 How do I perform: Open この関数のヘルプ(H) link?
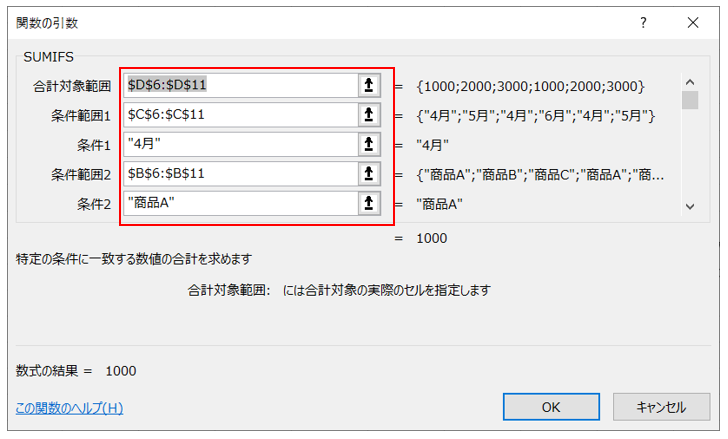[70, 408]
